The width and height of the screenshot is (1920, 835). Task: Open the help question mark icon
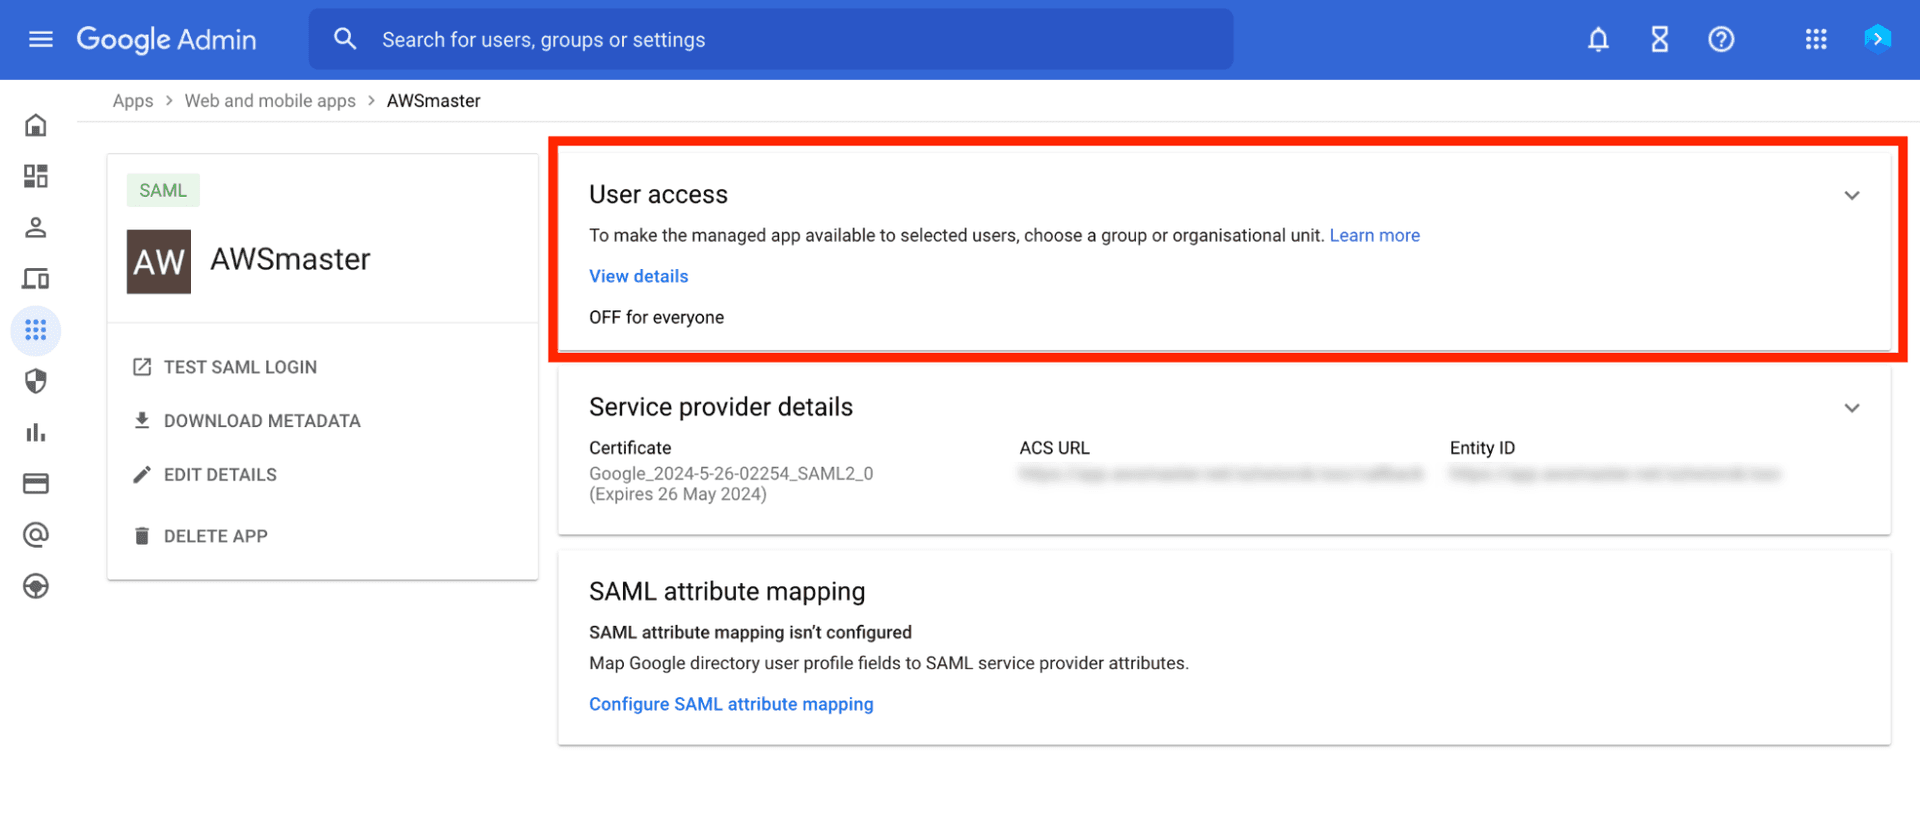coord(1720,39)
